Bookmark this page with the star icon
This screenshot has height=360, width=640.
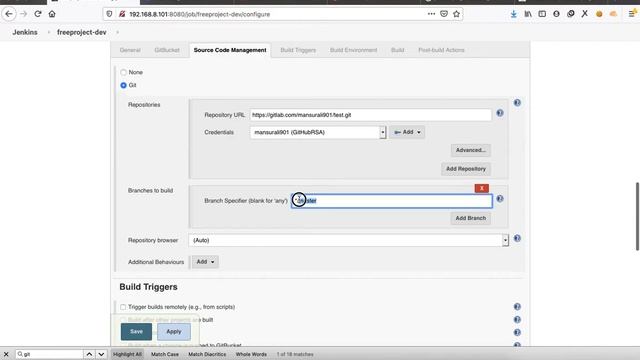[x=456, y=14]
